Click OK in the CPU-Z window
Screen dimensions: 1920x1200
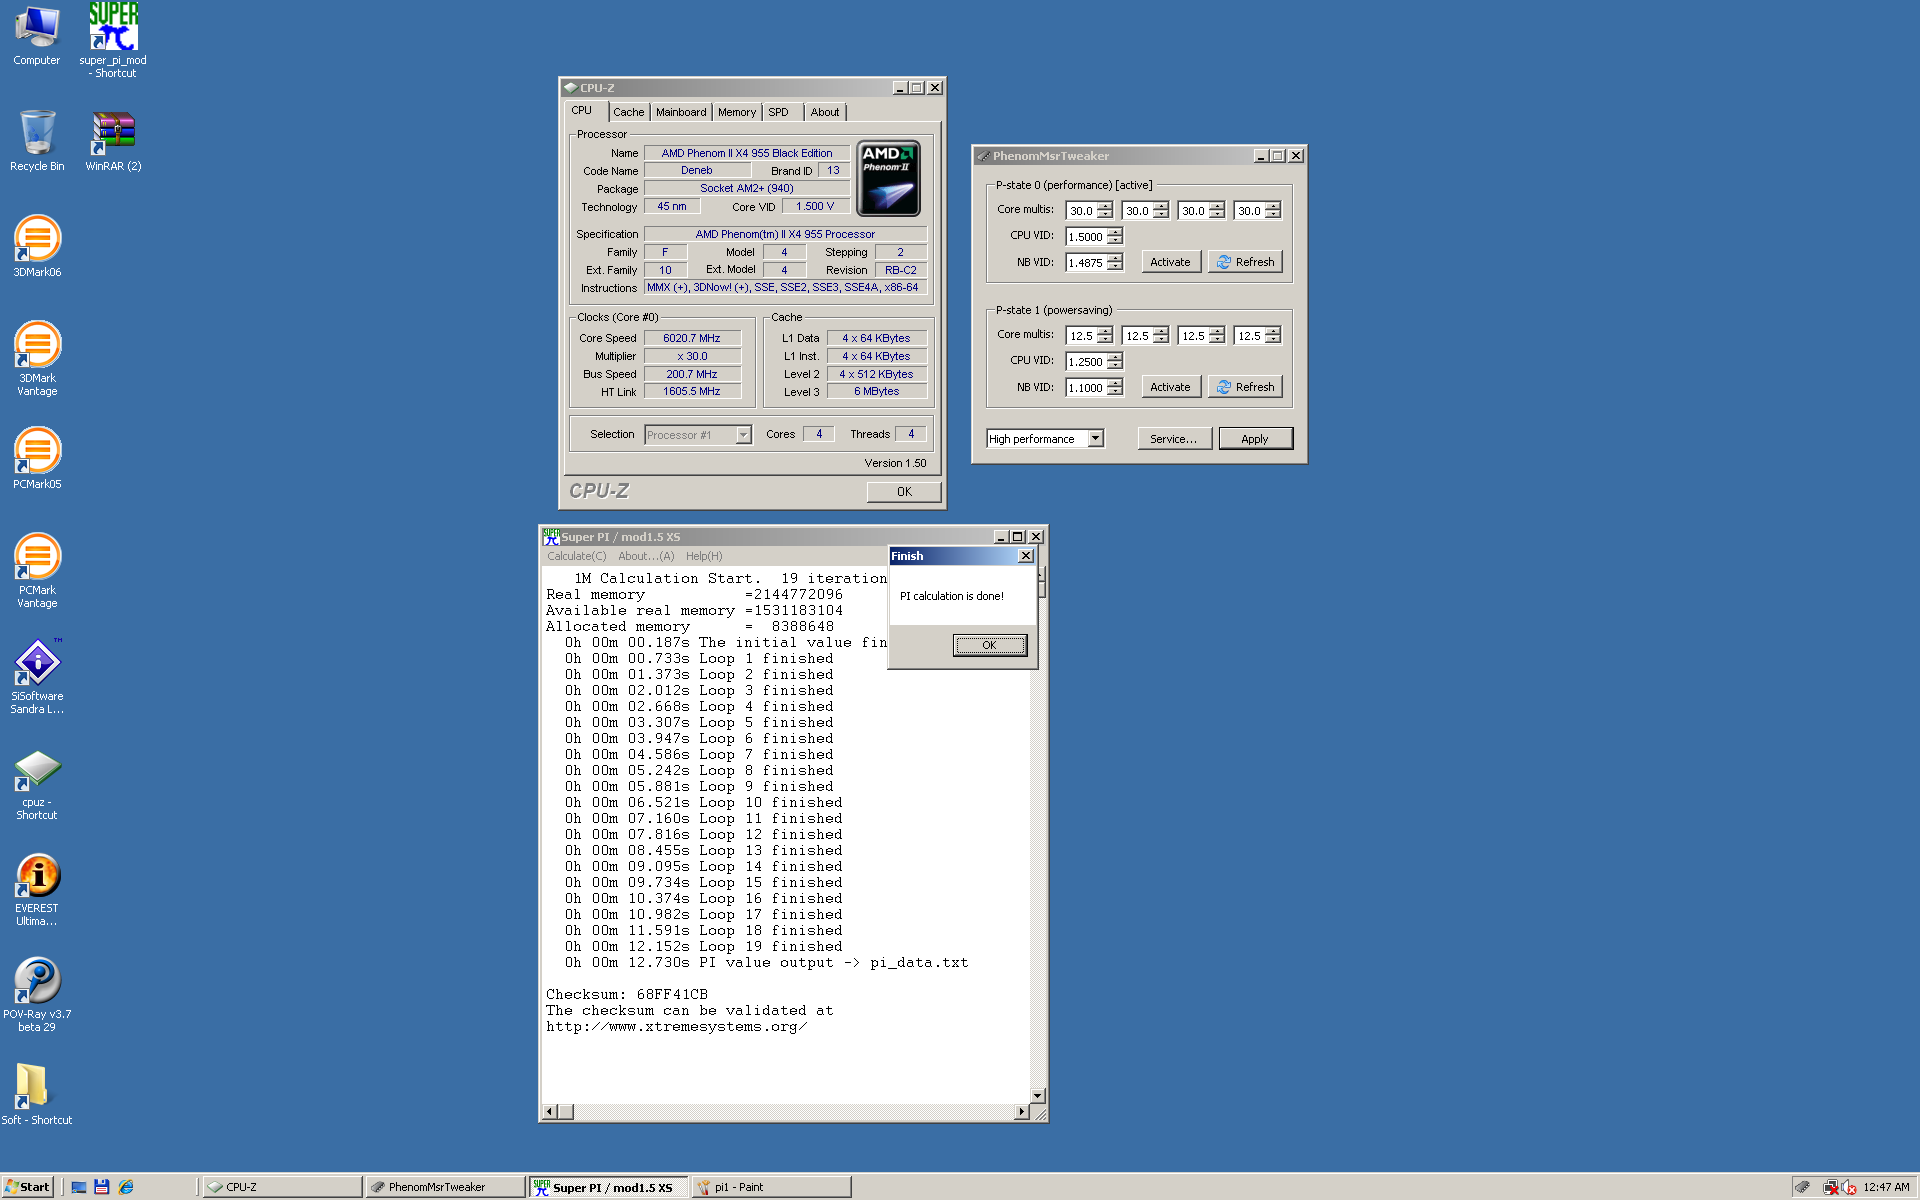[x=904, y=491]
